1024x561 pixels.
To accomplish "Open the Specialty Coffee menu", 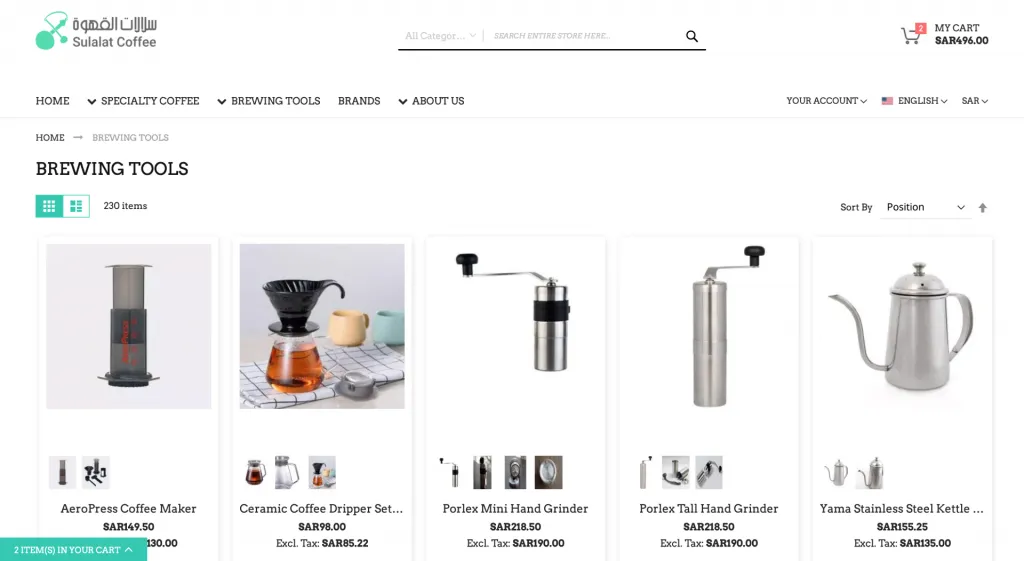I will (x=143, y=101).
